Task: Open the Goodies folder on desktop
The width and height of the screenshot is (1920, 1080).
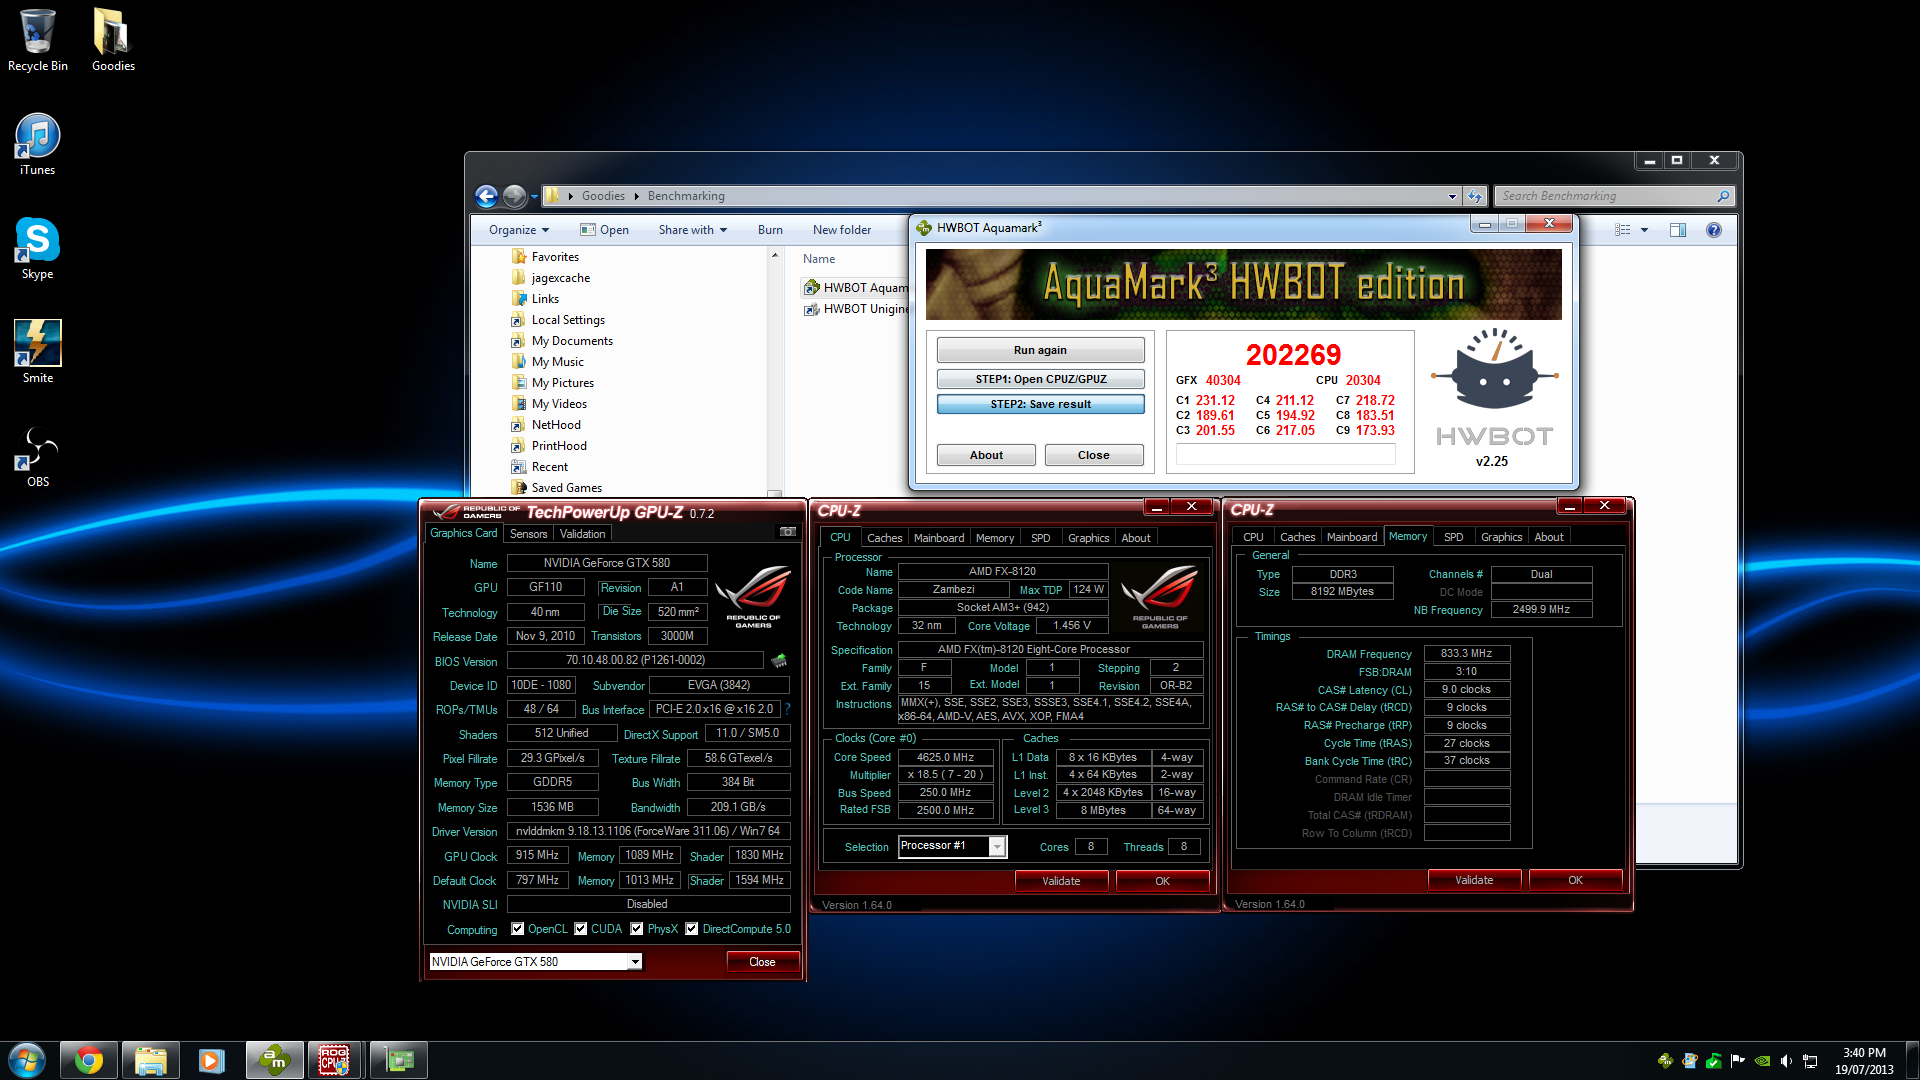Action: click(113, 40)
